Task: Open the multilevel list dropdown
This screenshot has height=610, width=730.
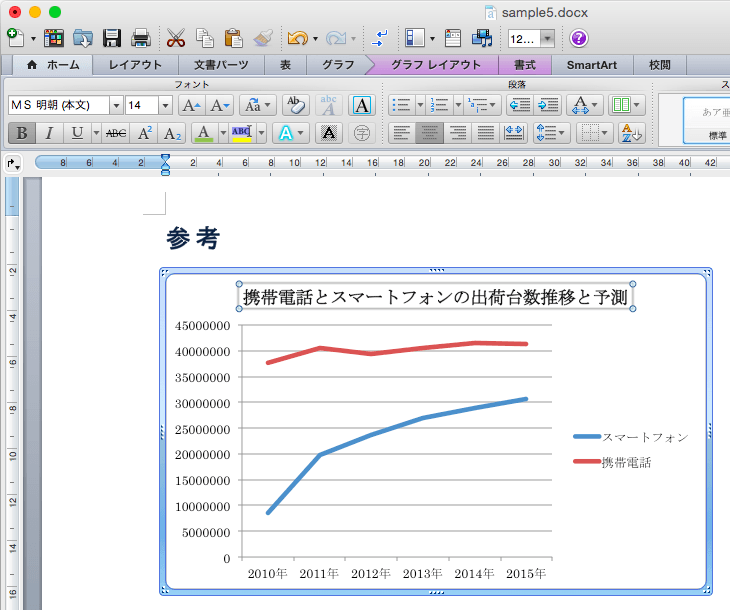Action: click(x=482, y=105)
